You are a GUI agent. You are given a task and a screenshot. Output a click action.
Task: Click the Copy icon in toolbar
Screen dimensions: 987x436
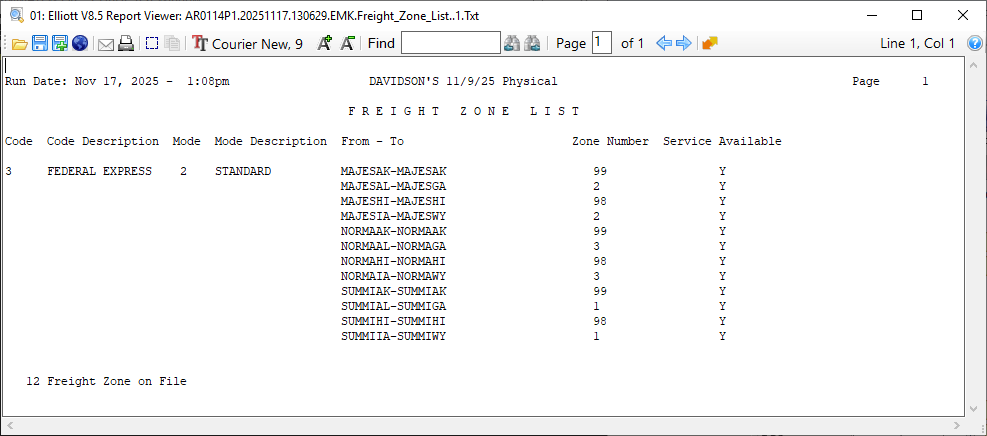(172, 43)
